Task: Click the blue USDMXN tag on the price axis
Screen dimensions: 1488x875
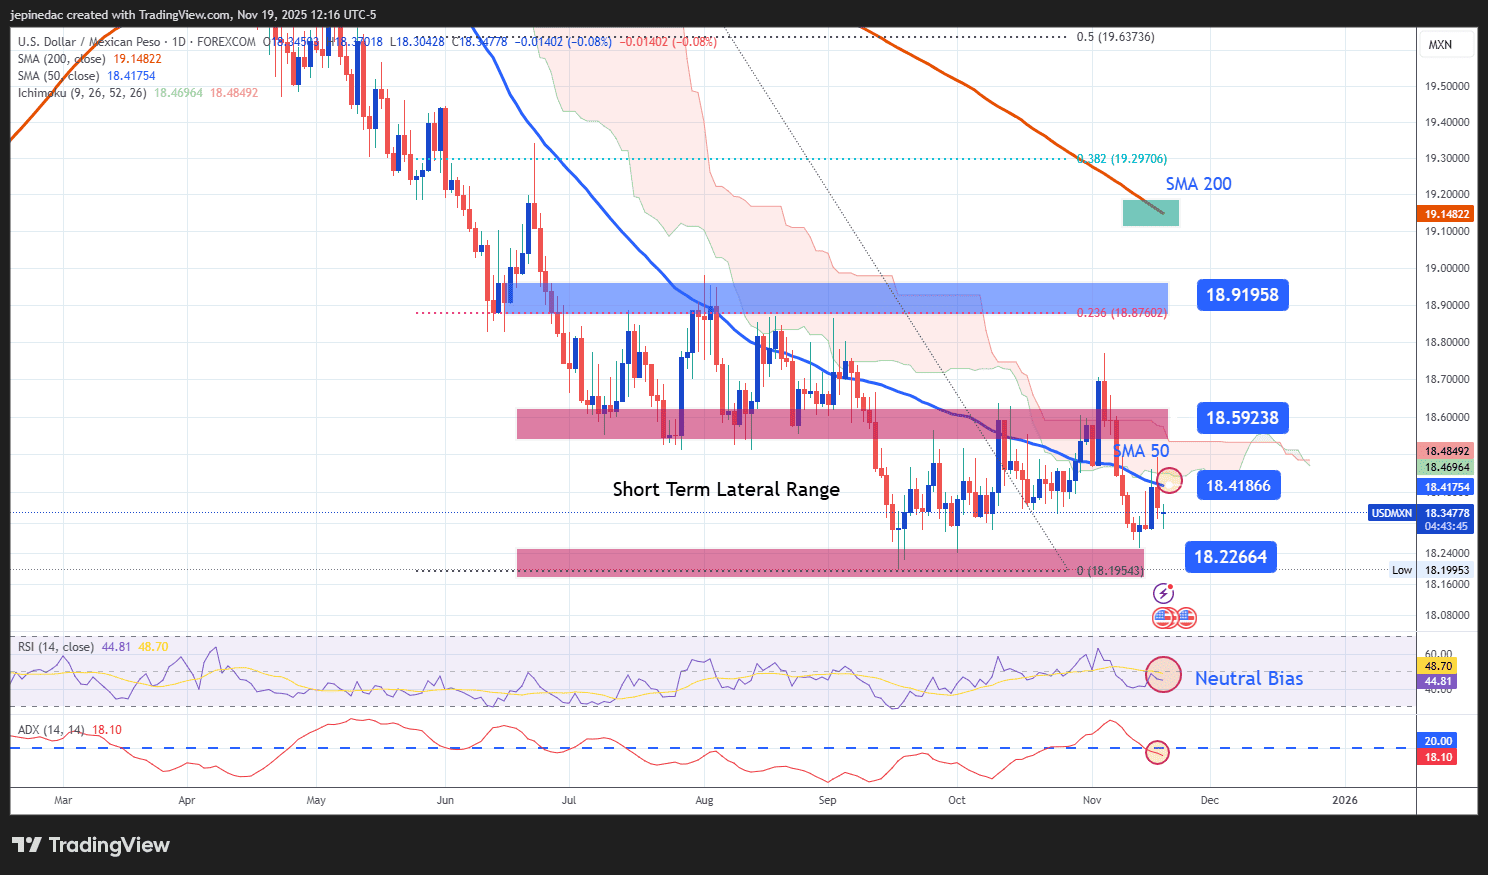Action: tap(1390, 513)
